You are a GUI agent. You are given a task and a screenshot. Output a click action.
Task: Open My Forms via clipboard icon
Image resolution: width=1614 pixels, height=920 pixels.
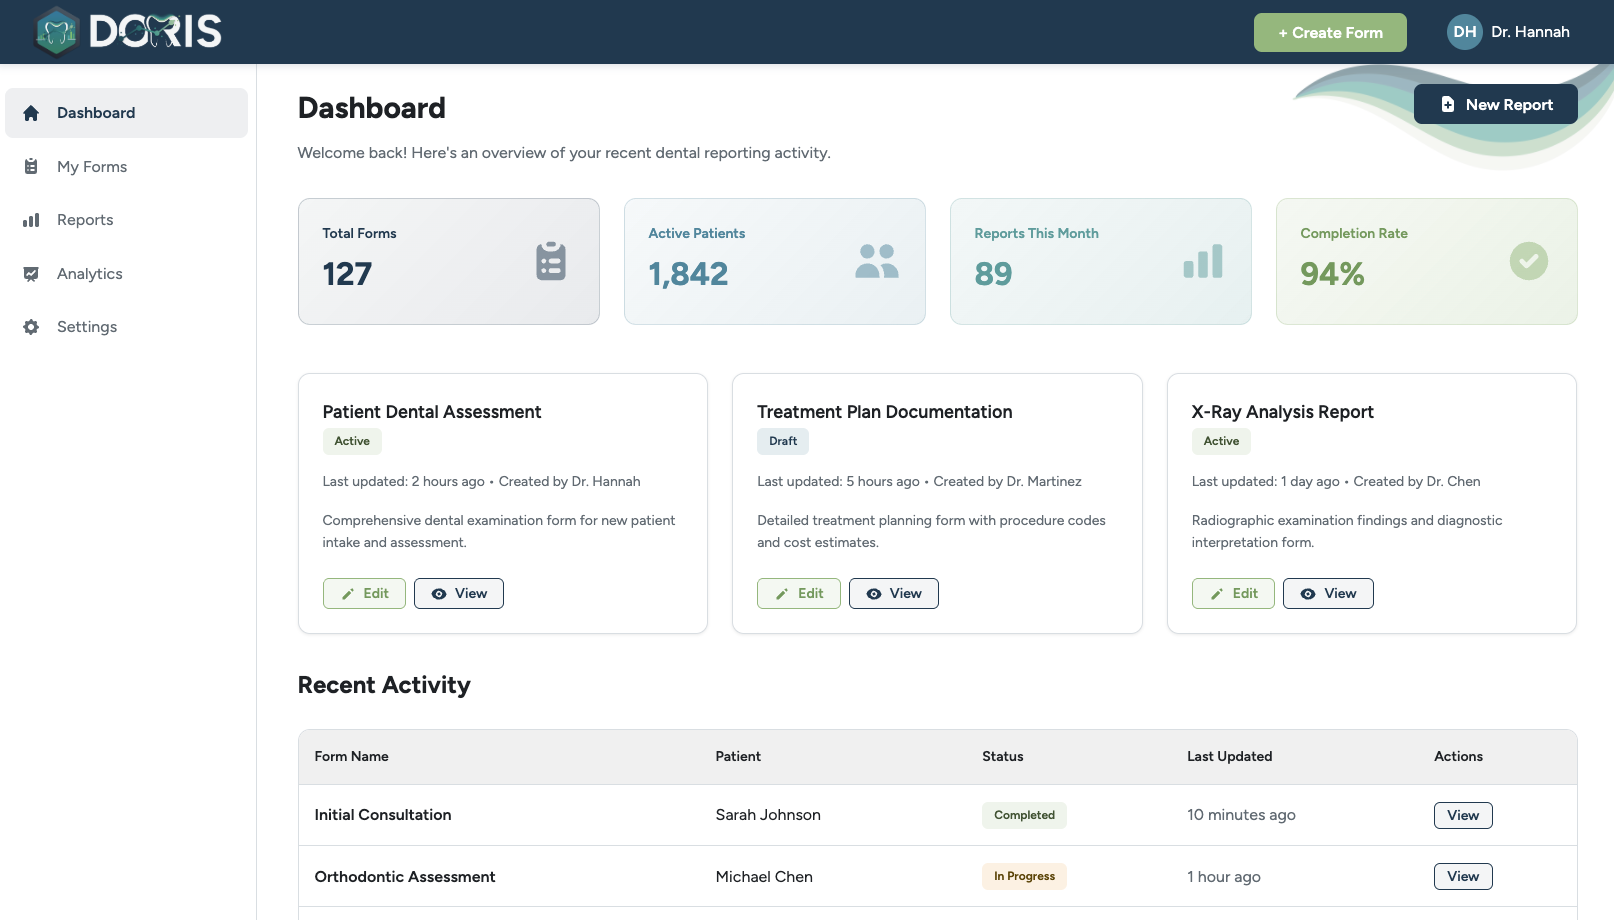coord(30,166)
